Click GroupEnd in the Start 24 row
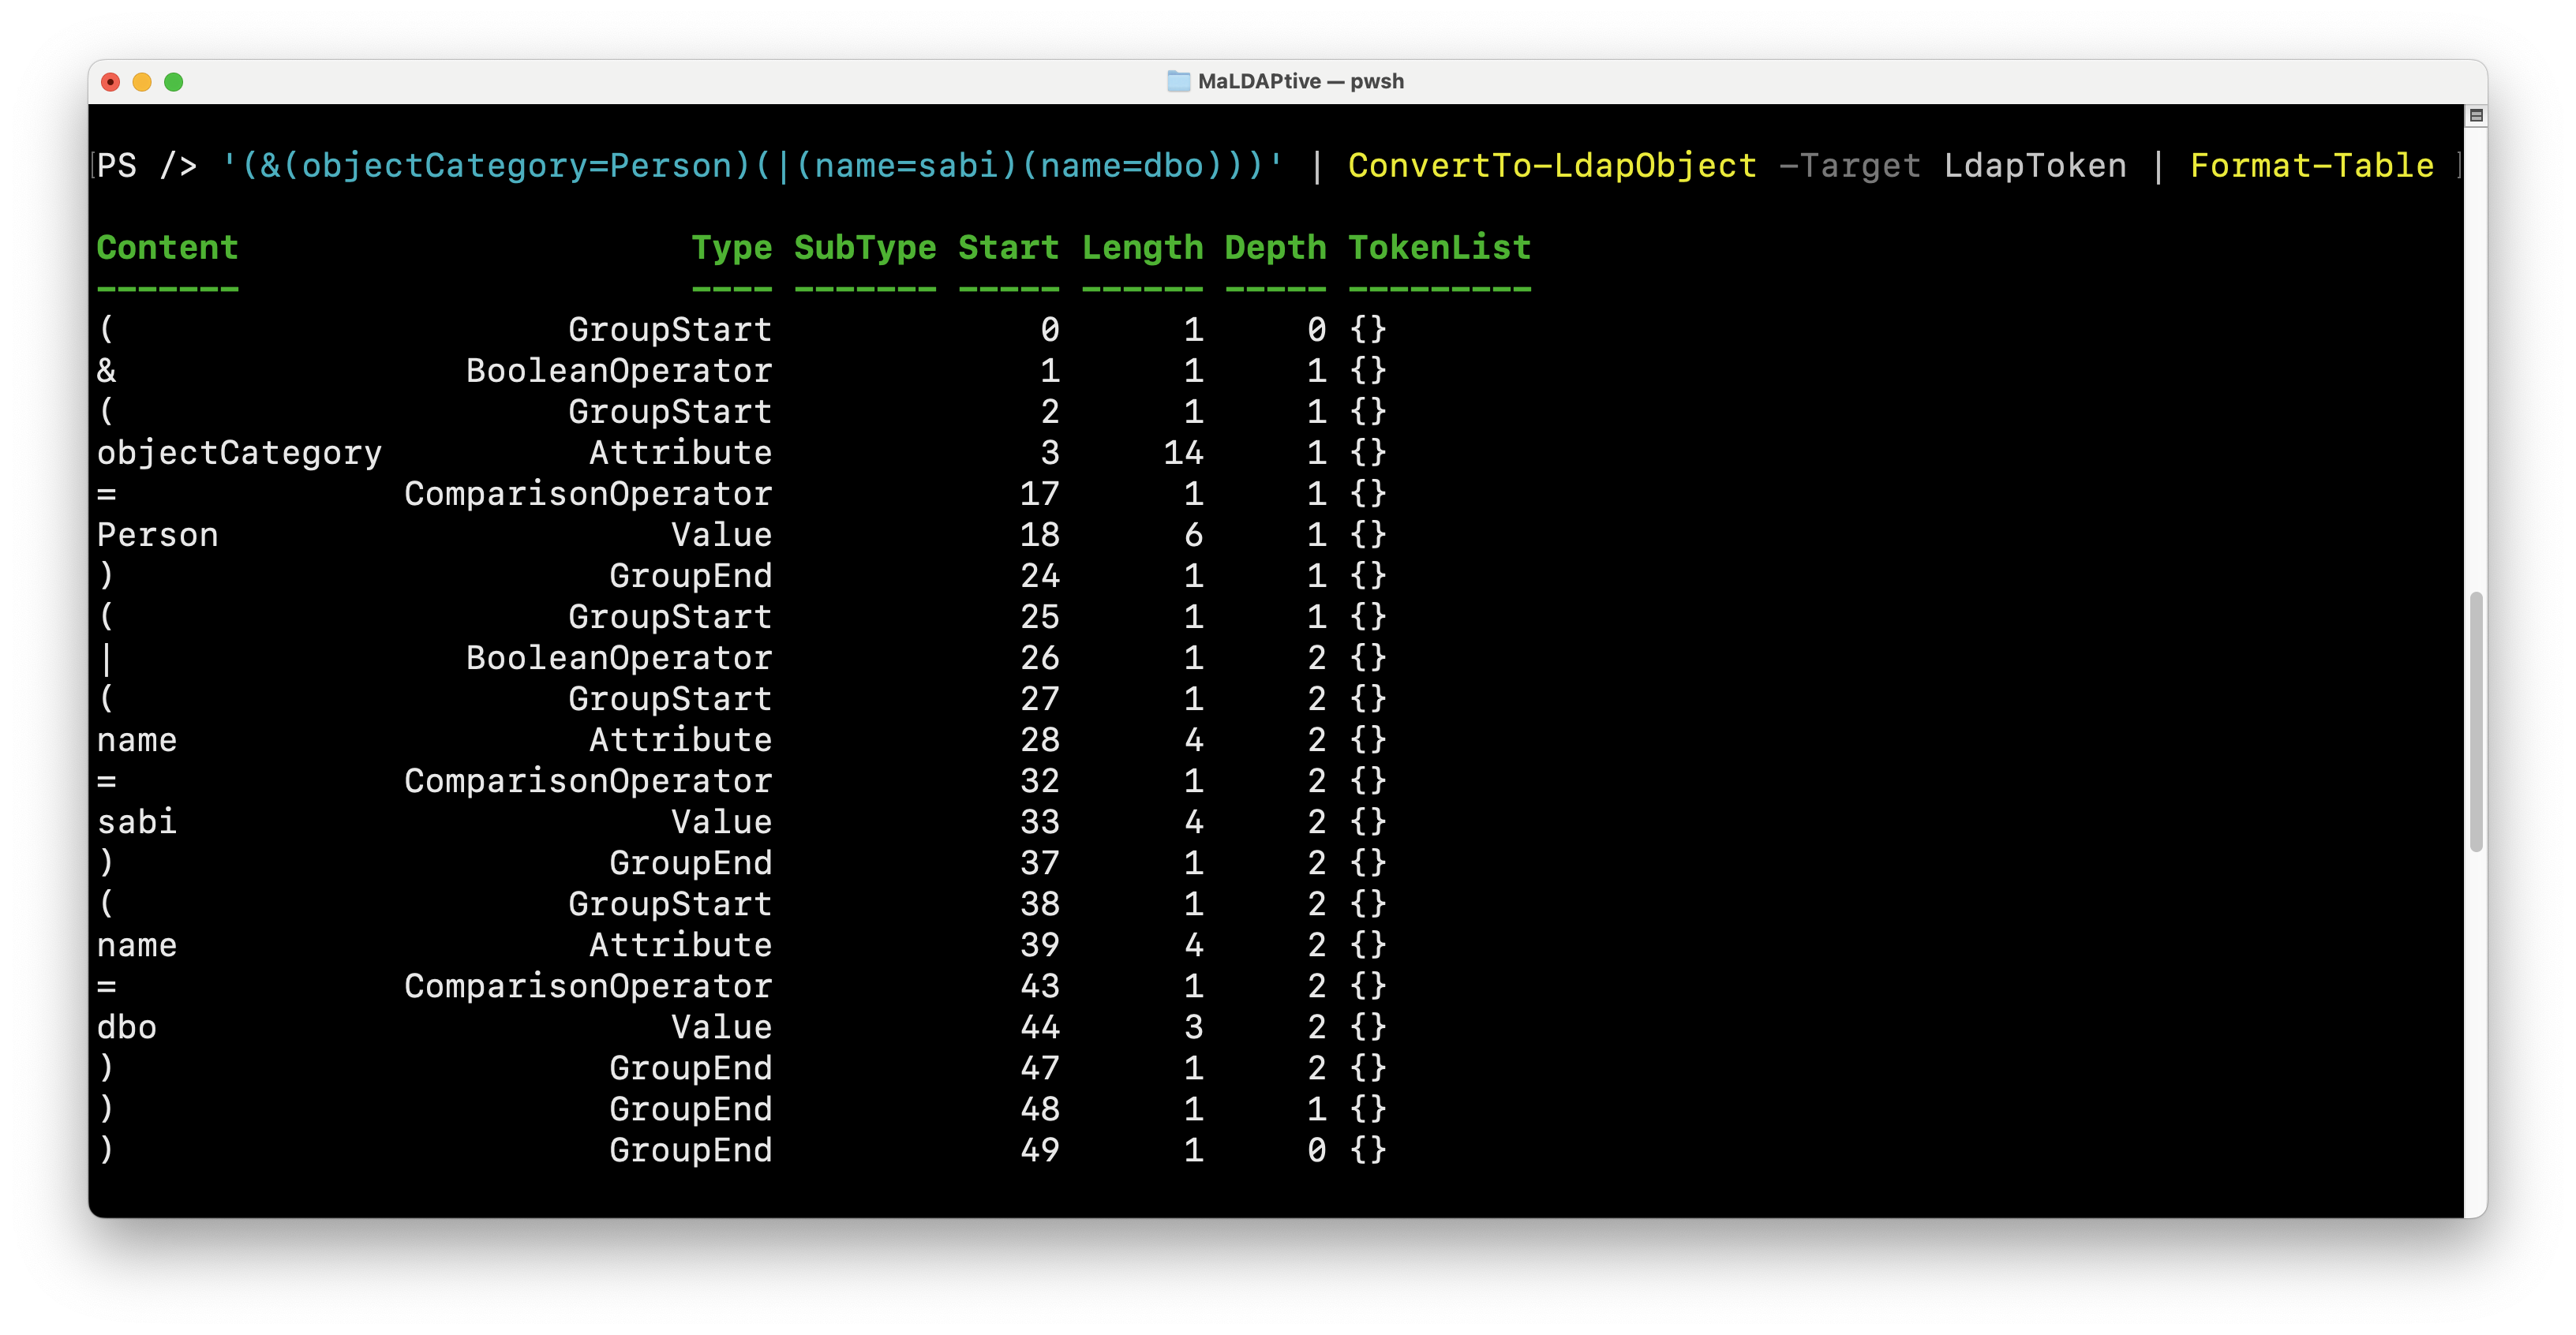 point(691,576)
